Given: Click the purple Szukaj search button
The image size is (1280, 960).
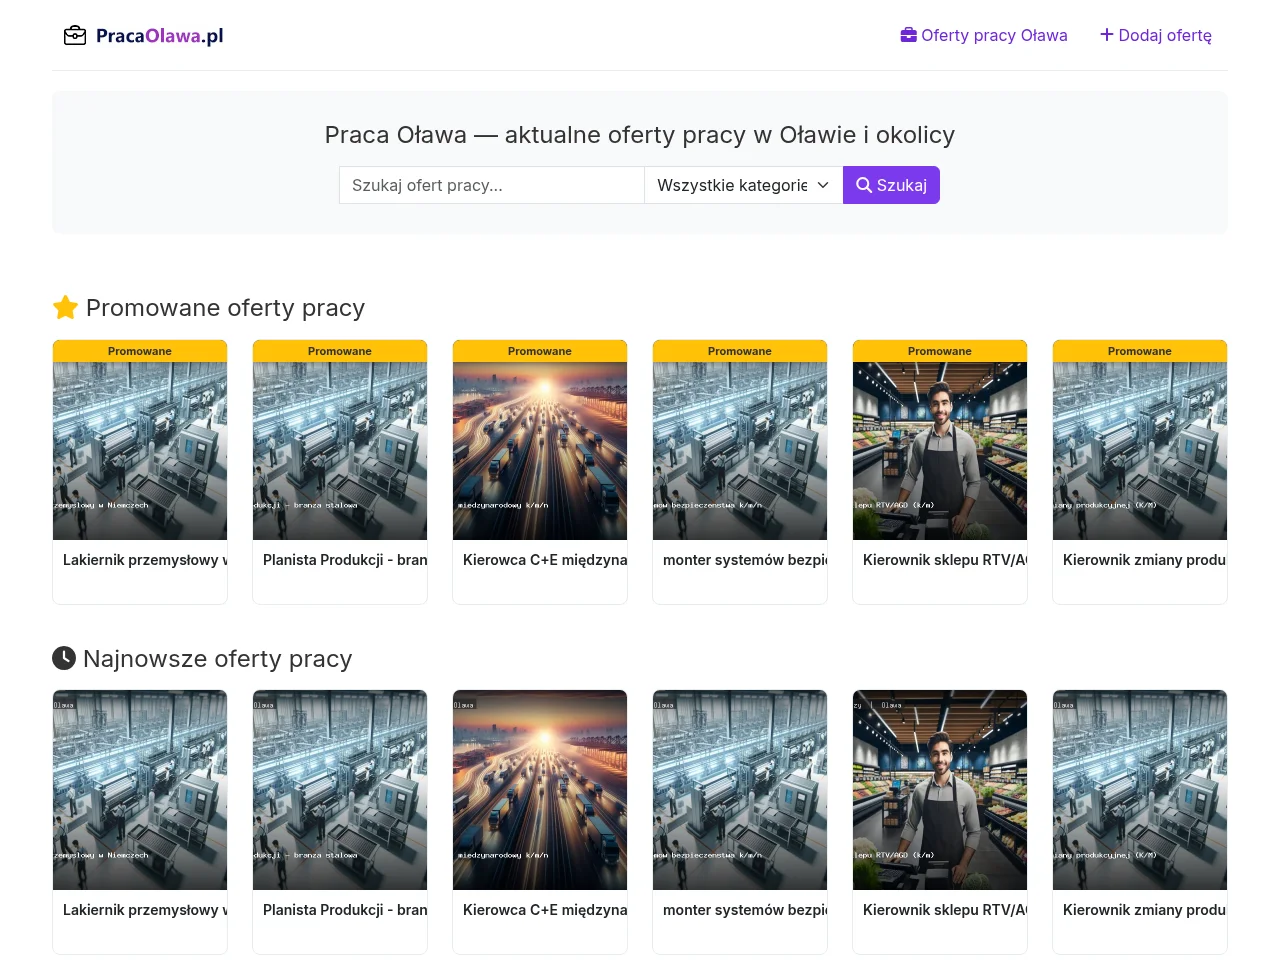Looking at the screenshot, I should click(891, 185).
